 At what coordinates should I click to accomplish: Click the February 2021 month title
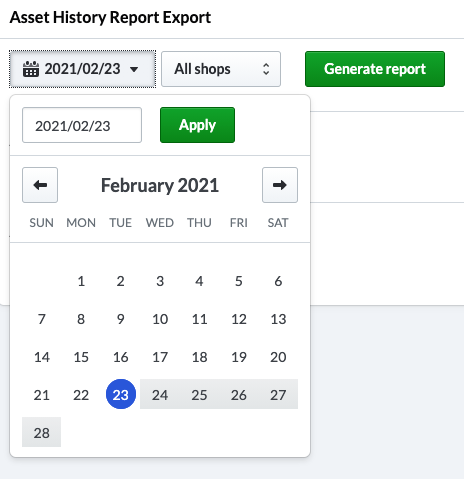tap(160, 185)
